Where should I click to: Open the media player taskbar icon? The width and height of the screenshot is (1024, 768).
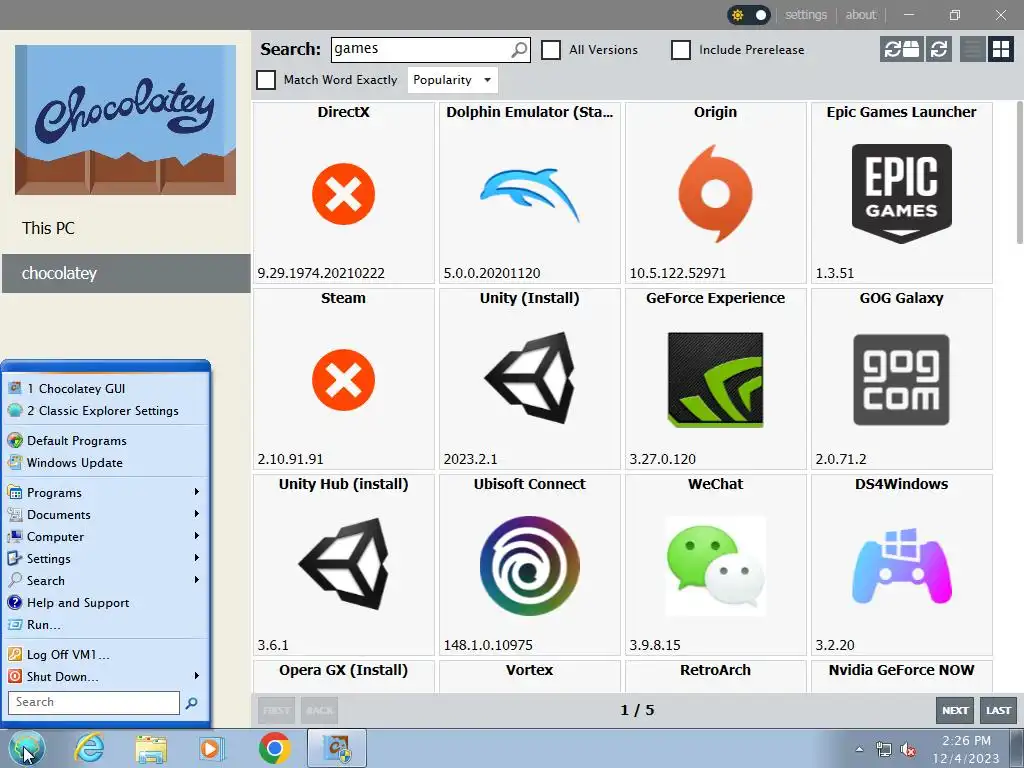coord(212,748)
